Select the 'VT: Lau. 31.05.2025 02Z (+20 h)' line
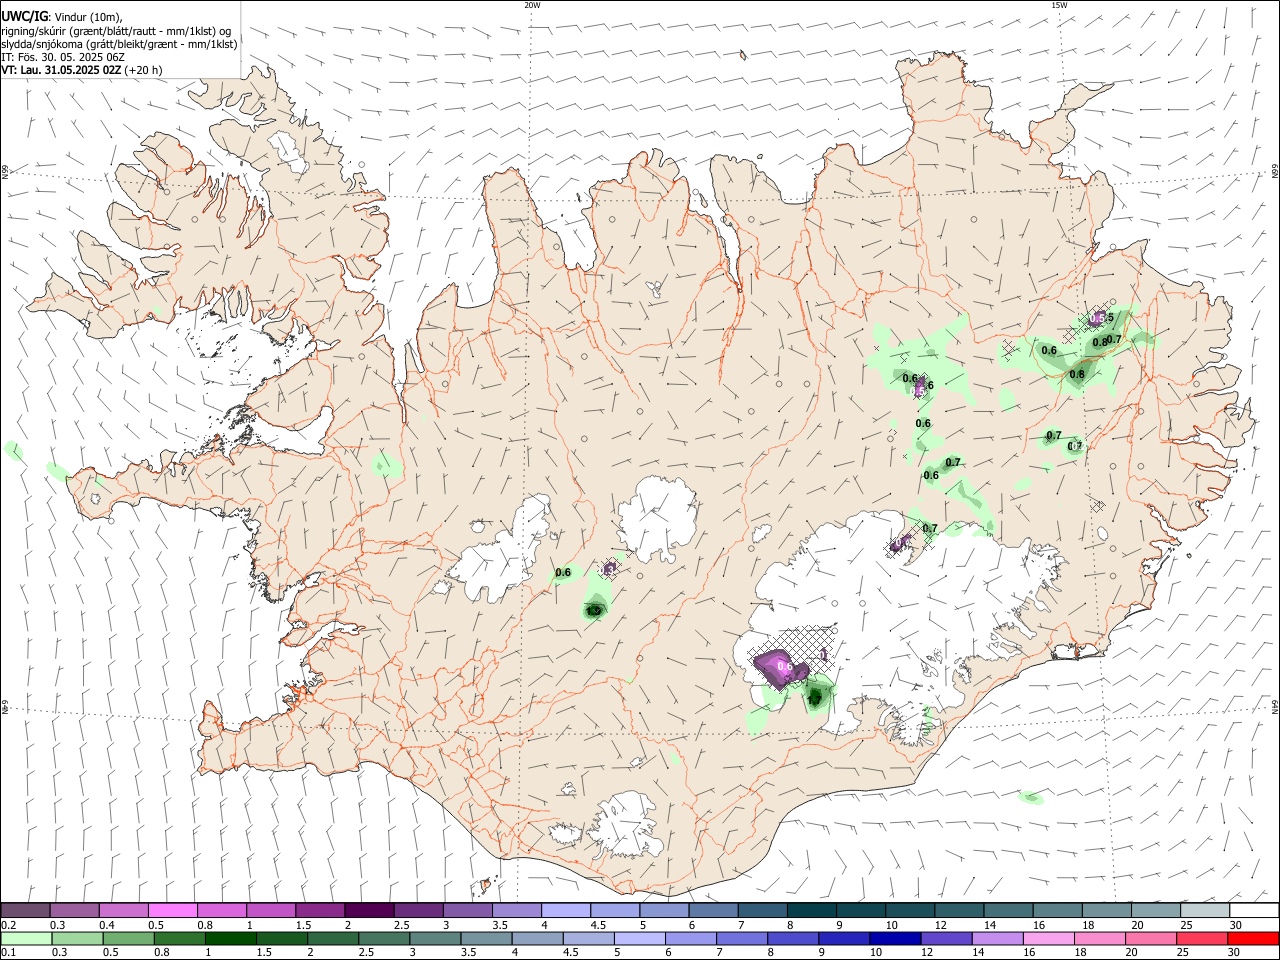Viewport: 1280px width, 960px height. click(x=82, y=70)
